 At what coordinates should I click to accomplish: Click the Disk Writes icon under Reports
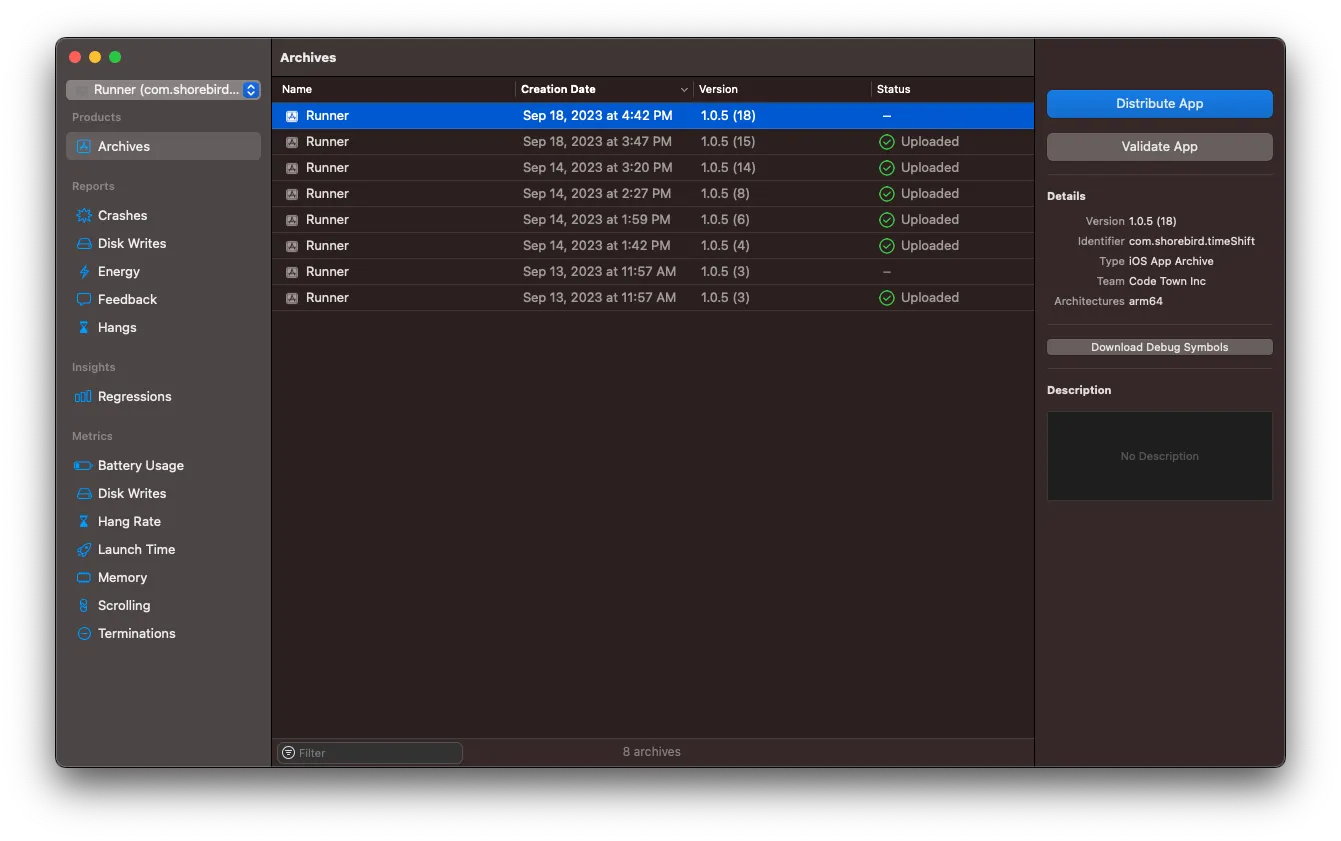point(84,243)
